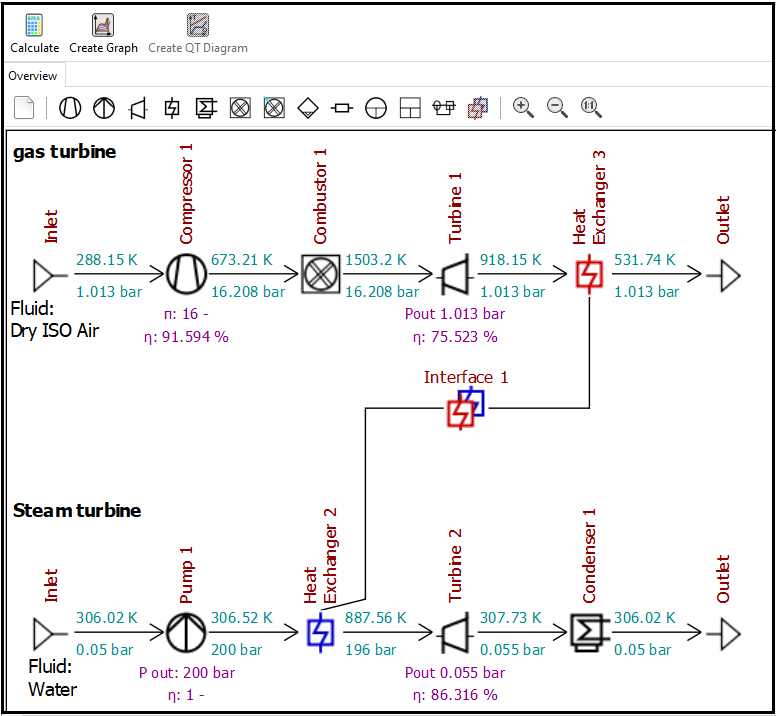Pick the condenser toolbar icon
Viewport: 776px width, 716px height.
click(206, 108)
